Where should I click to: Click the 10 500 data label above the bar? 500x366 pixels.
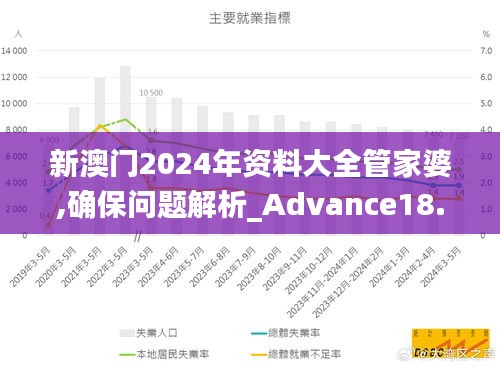point(151,93)
